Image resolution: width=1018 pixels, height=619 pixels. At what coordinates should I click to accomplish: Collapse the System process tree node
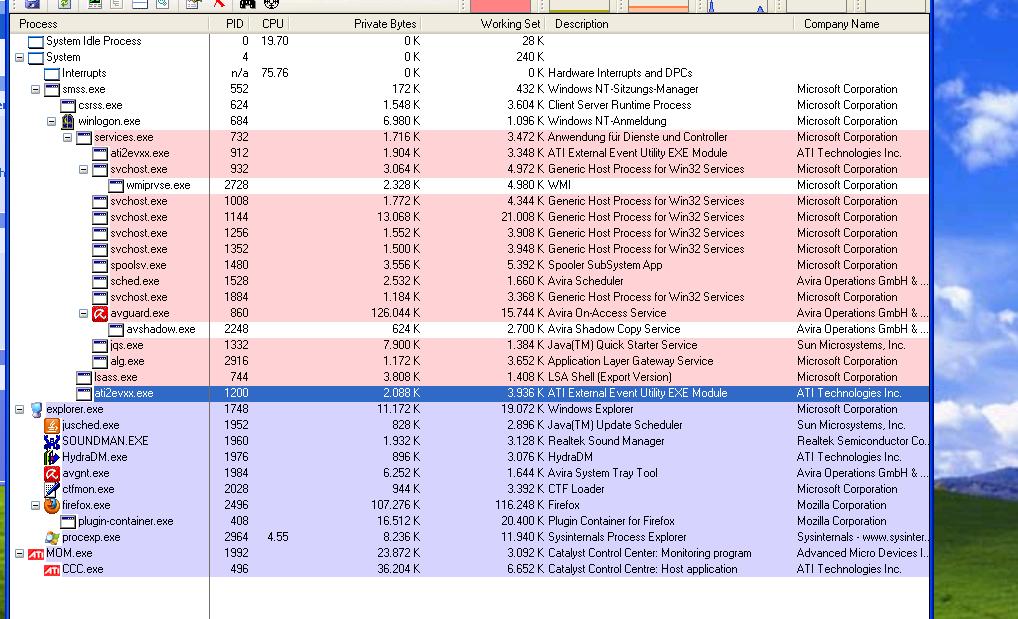(19, 57)
